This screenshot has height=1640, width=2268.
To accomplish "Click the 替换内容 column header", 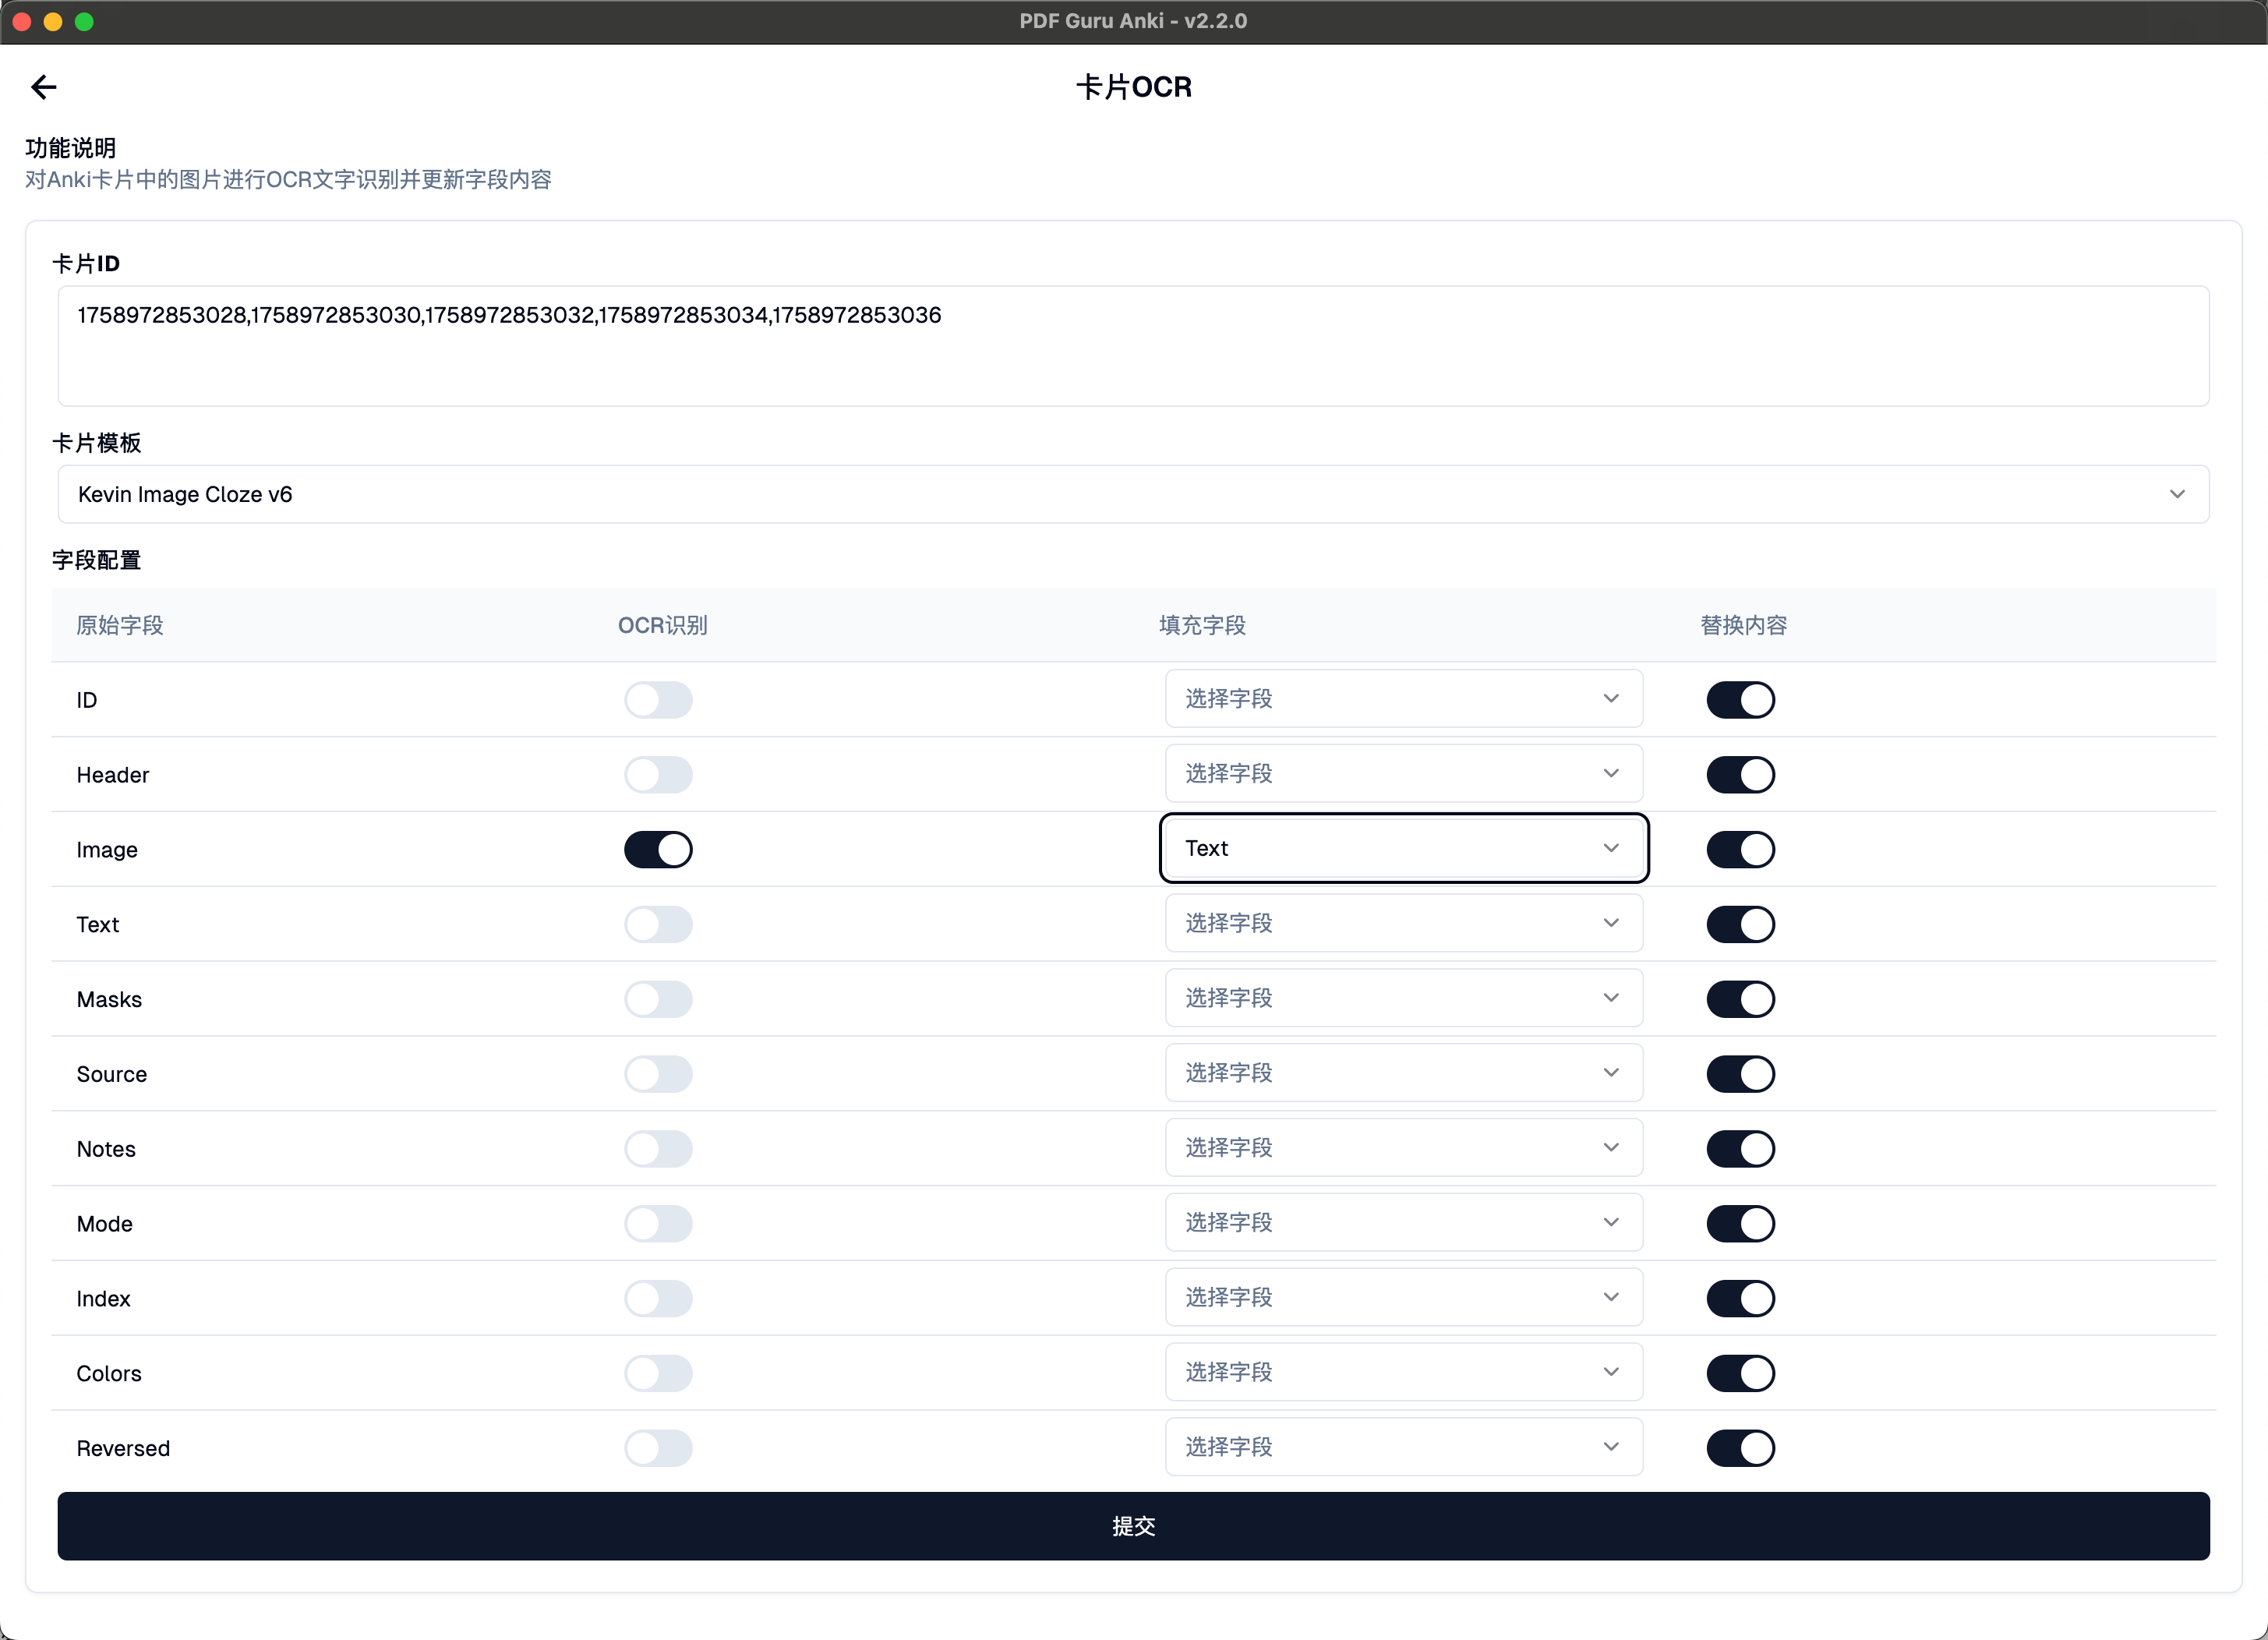I will coord(1743,626).
